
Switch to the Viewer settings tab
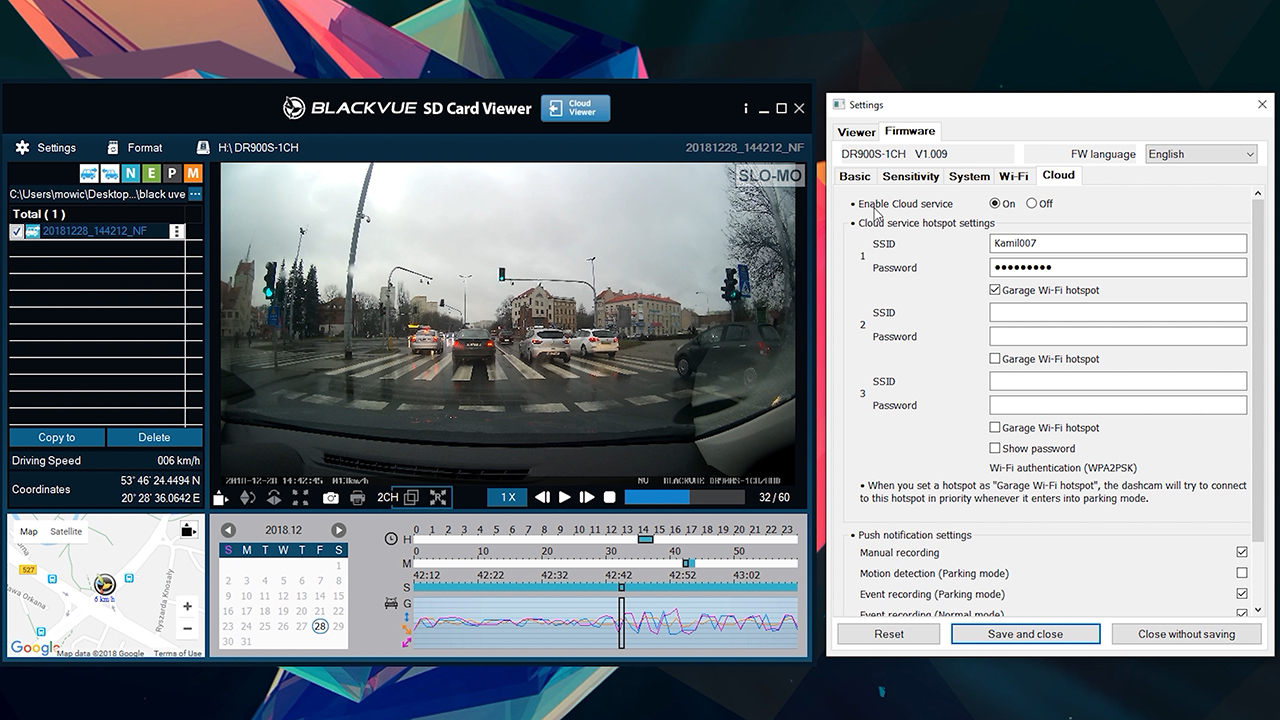pos(856,132)
